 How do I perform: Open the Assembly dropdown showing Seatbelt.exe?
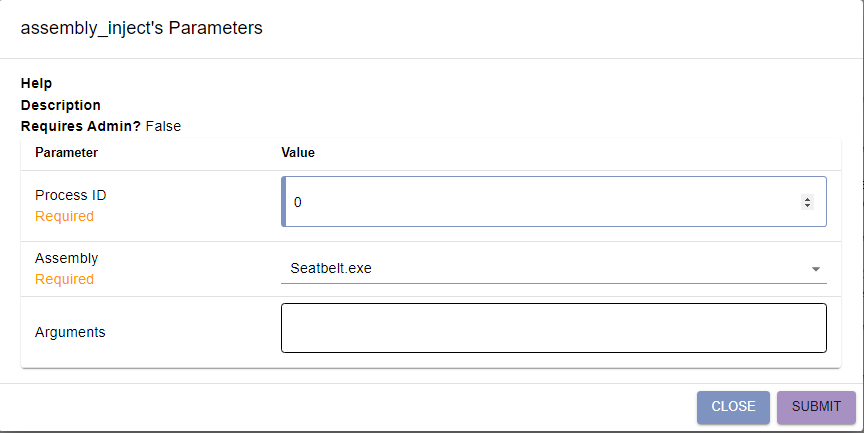click(x=554, y=268)
